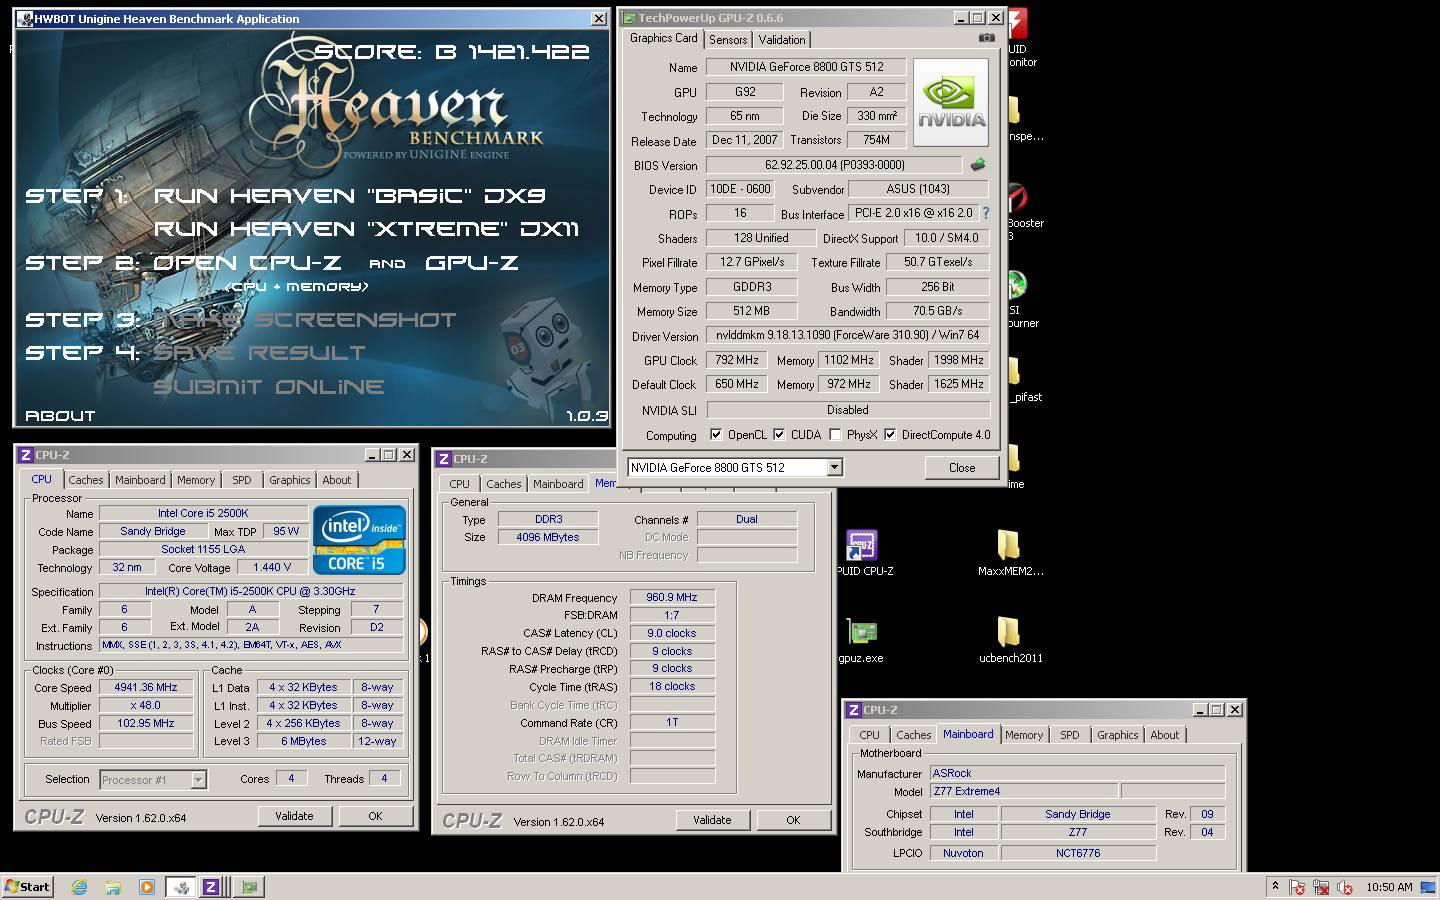Click the muted volume tray icon
The height and width of the screenshot is (900, 1440).
[x=1345, y=887]
